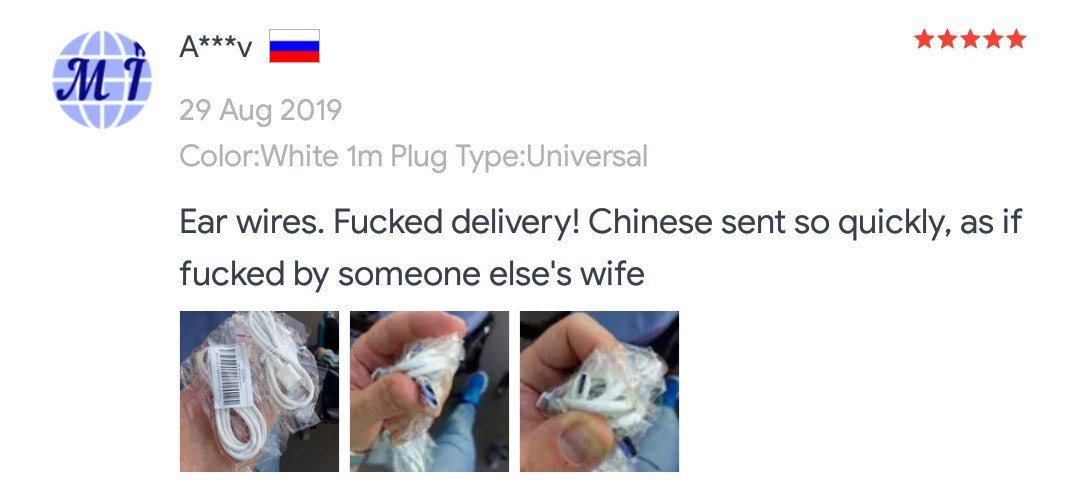The image size is (1080, 488).
Task: Open the middle photo of hand holding cable
Action: coord(429,391)
